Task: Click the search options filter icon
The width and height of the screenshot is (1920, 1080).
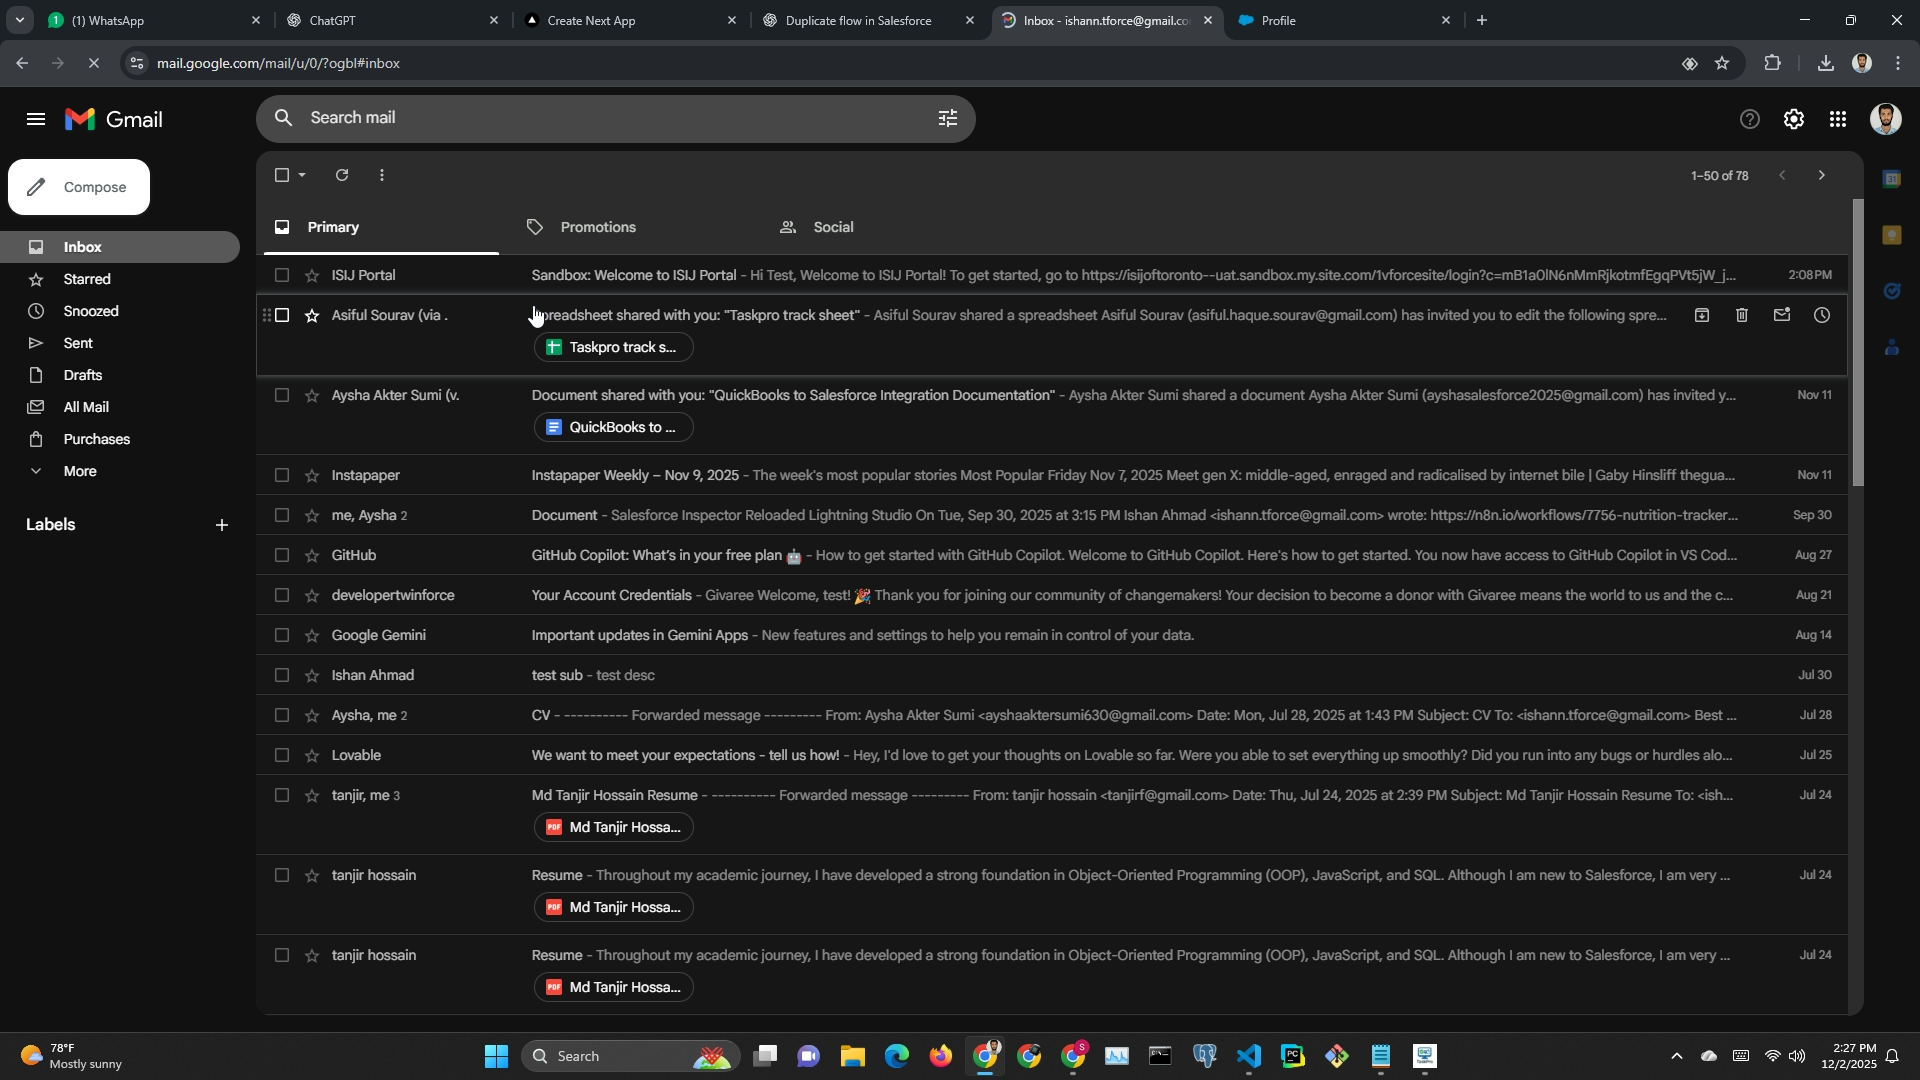Action: coord(948,119)
